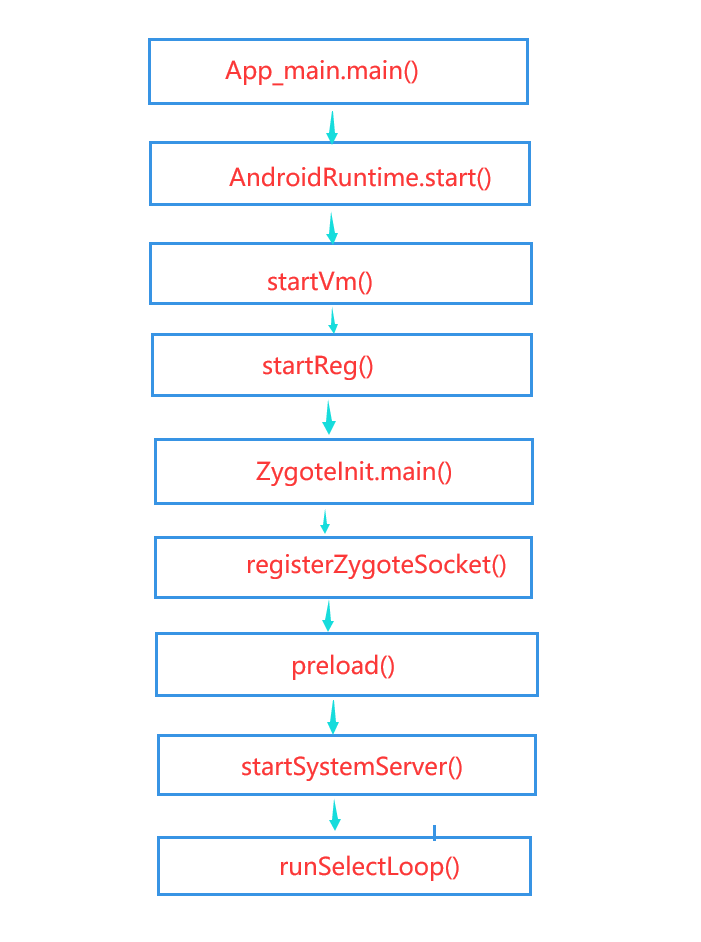Click the arrow between AndroidRuntime.start() and startVm()
Viewport: 701px width, 942px height.
click(332, 226)
